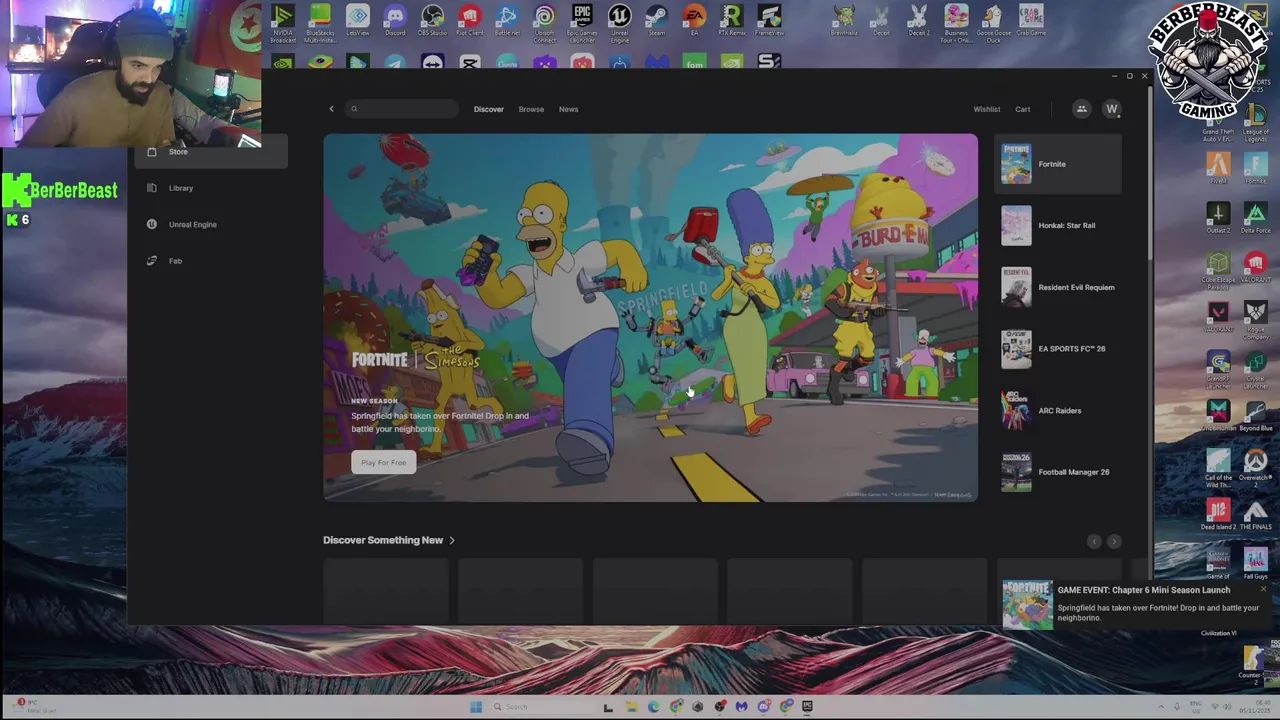The height and width of the screenshot is (720, 1280).
Task: Open NVIDIA Broadcast desktop icon
Action: (283, 23)
